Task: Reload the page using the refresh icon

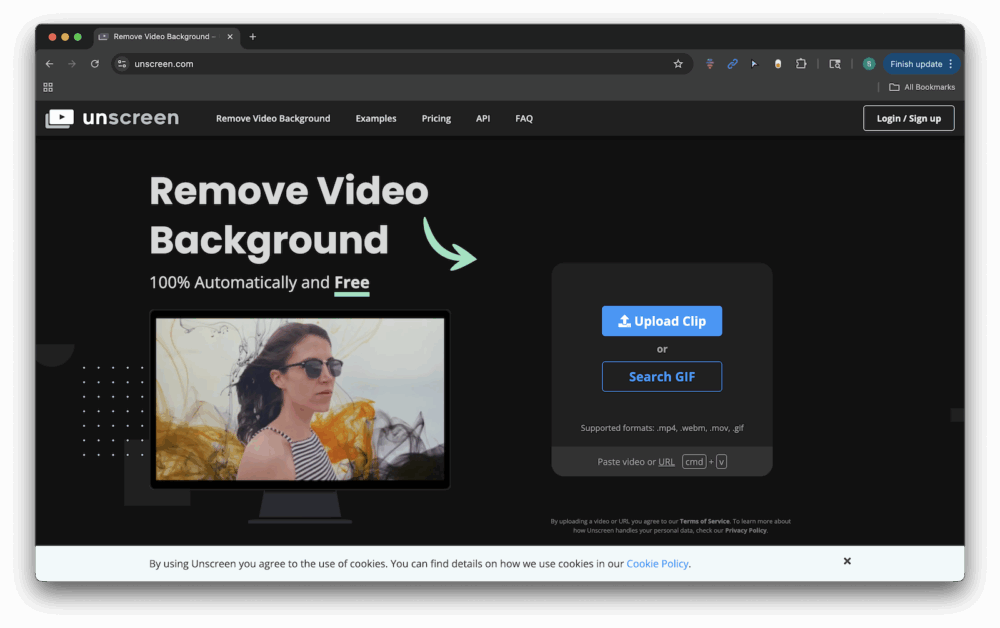Action: pyautogui.click(x=95, y=64)
